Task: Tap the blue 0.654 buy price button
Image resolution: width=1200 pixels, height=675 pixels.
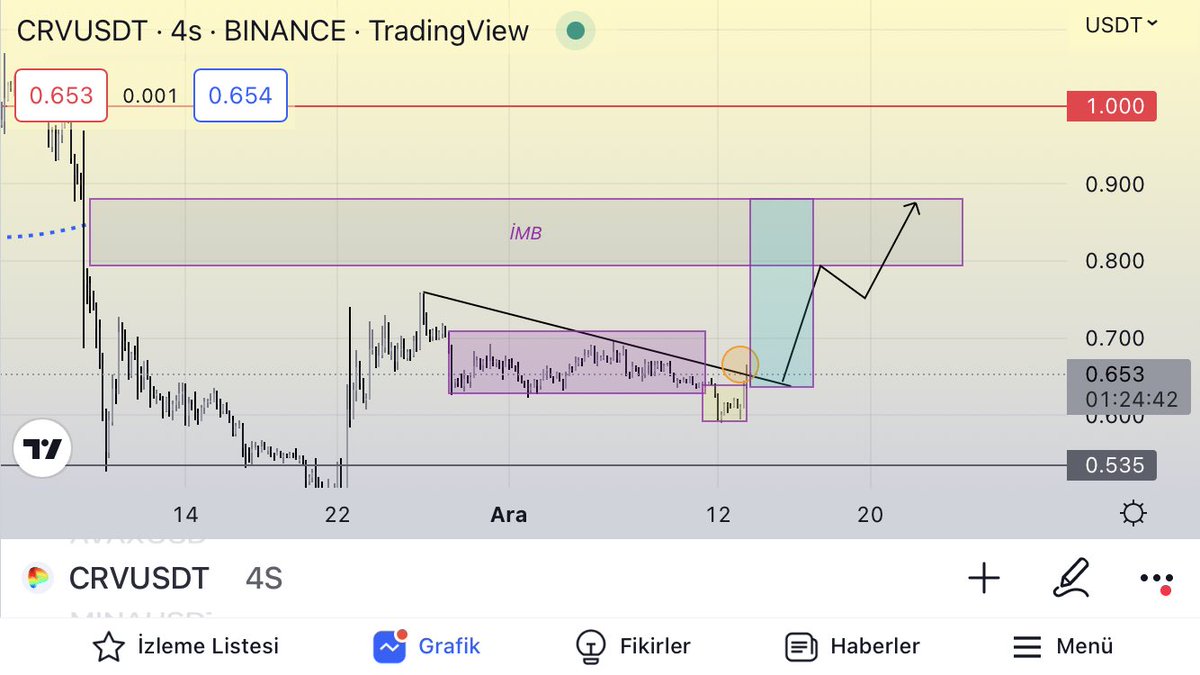Action: (x=240, y=96)
